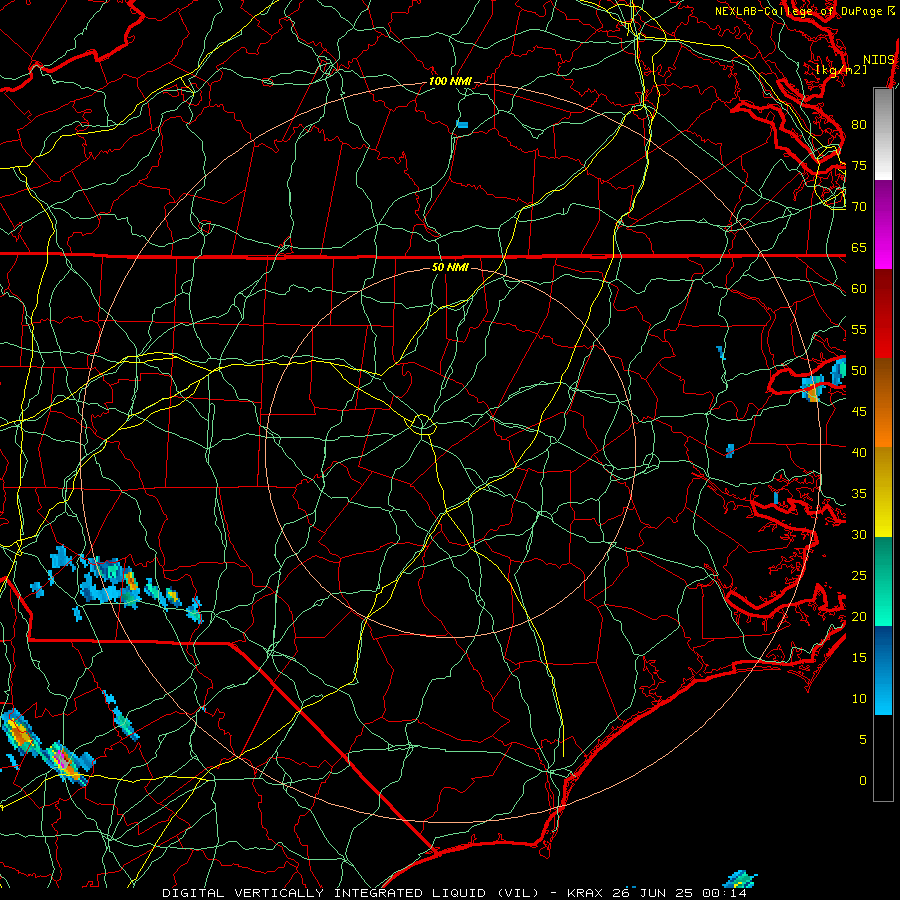Image resolution: width=900 pixels, height=900 pixels.
Task: Select the [kg/m2] units label
Action: [841, 69]
